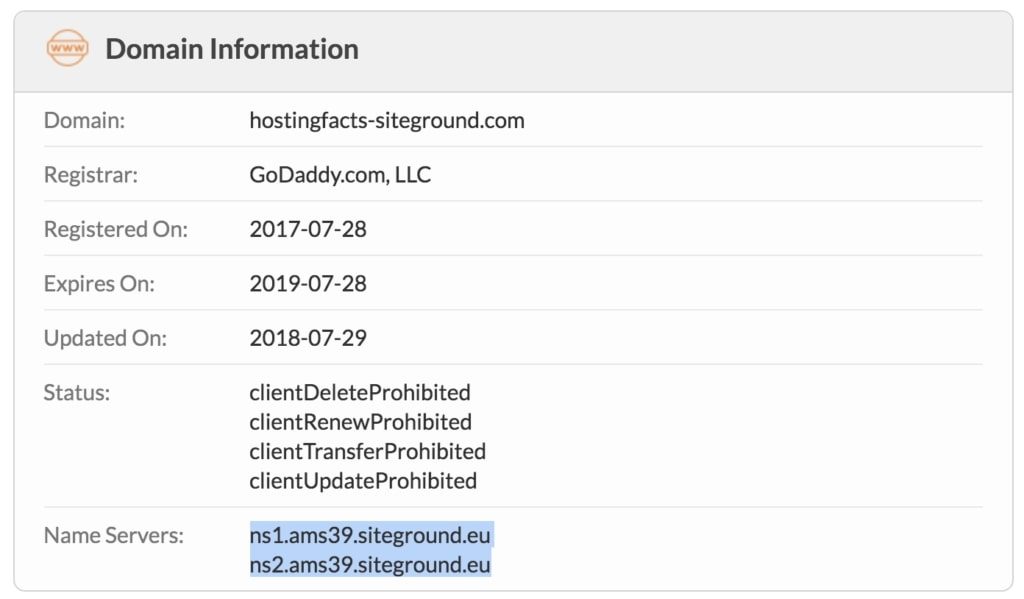Click the updated date 2018-07-29
The image size is (1024, 599).
308,338
